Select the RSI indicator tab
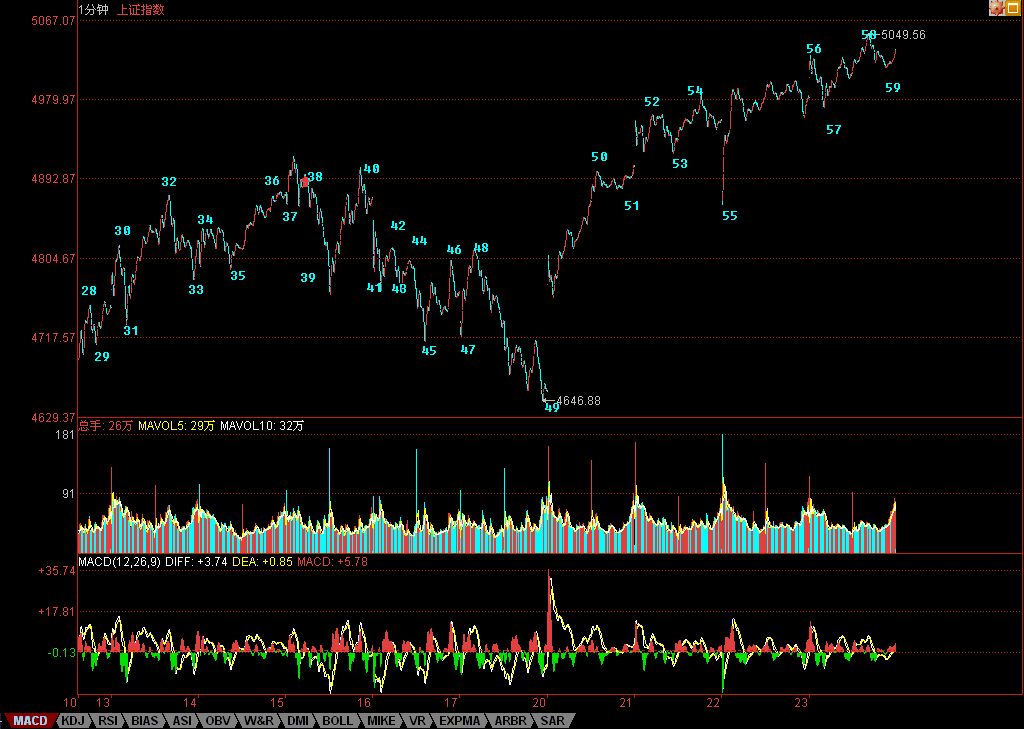Image resolution: width=1024 pixels, height=729 pixels. click(108, 720)
